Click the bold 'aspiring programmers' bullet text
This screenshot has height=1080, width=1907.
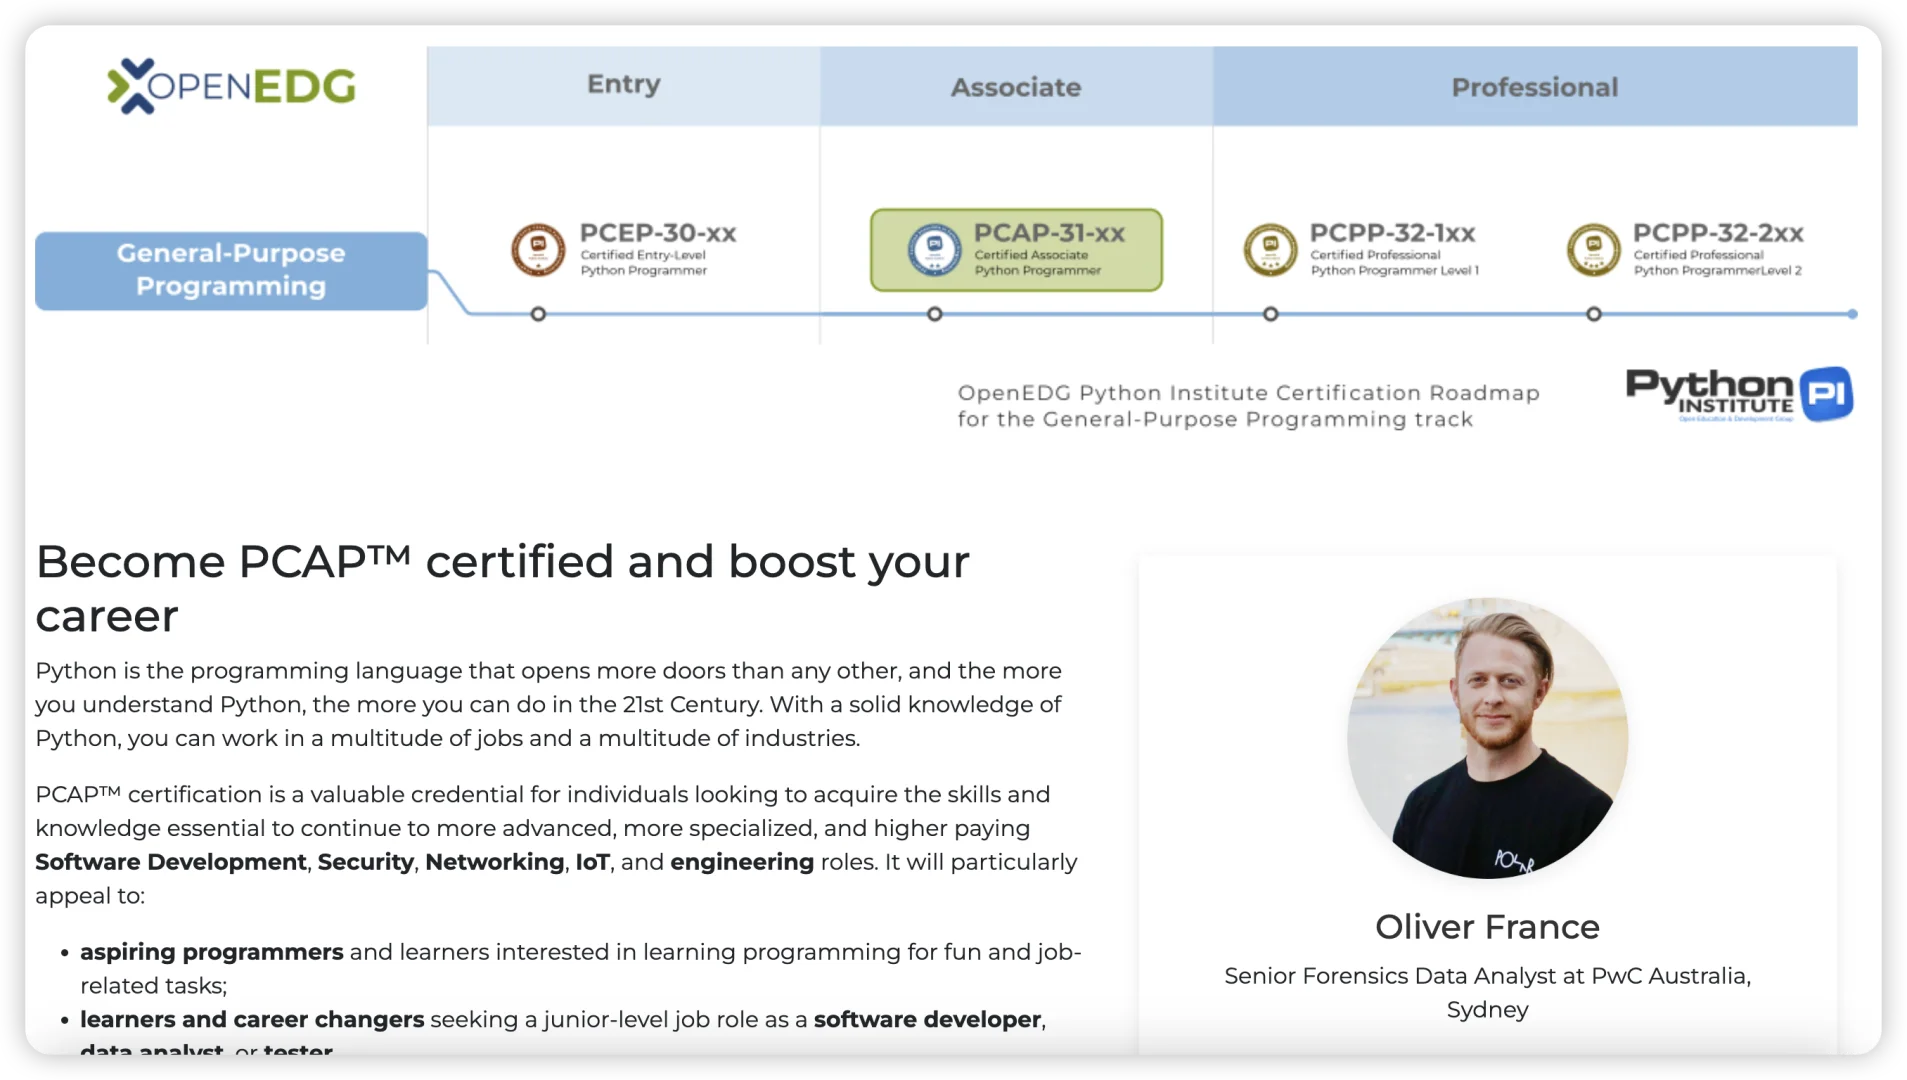pos(212,952)
